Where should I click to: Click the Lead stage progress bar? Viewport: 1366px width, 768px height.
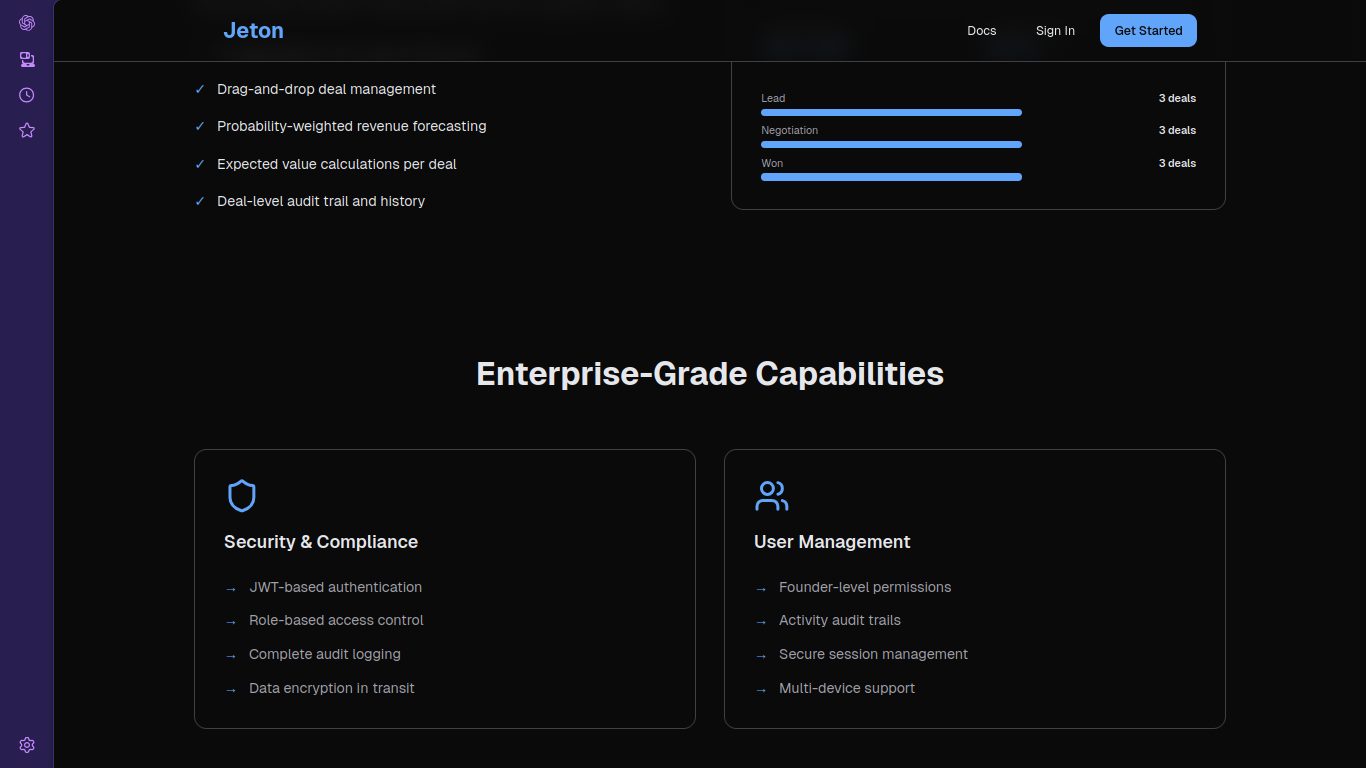click(891, 112)
